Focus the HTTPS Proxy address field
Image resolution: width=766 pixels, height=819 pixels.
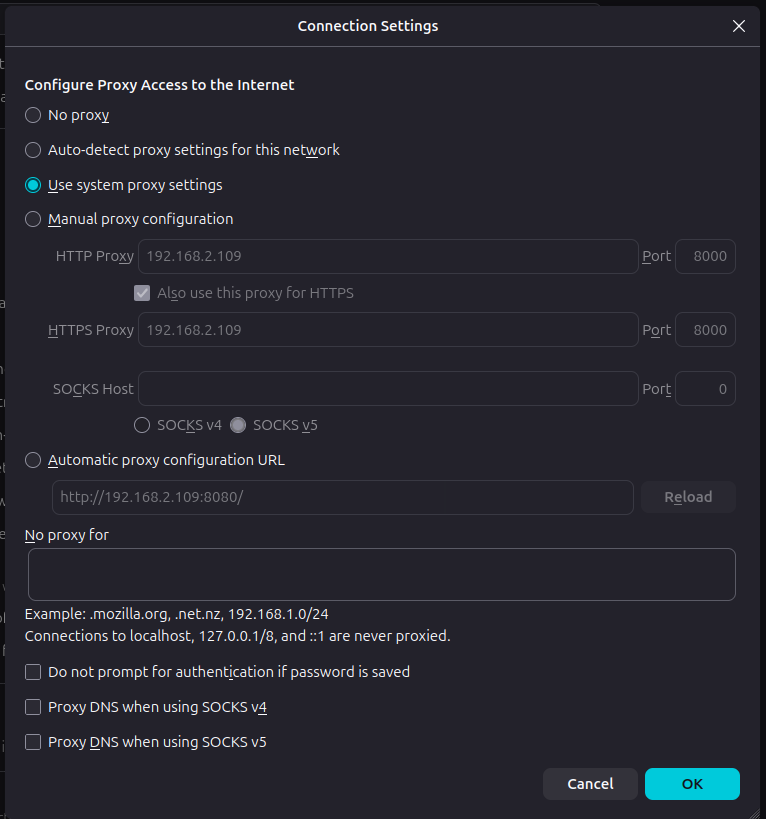click(x=388, y=330)
